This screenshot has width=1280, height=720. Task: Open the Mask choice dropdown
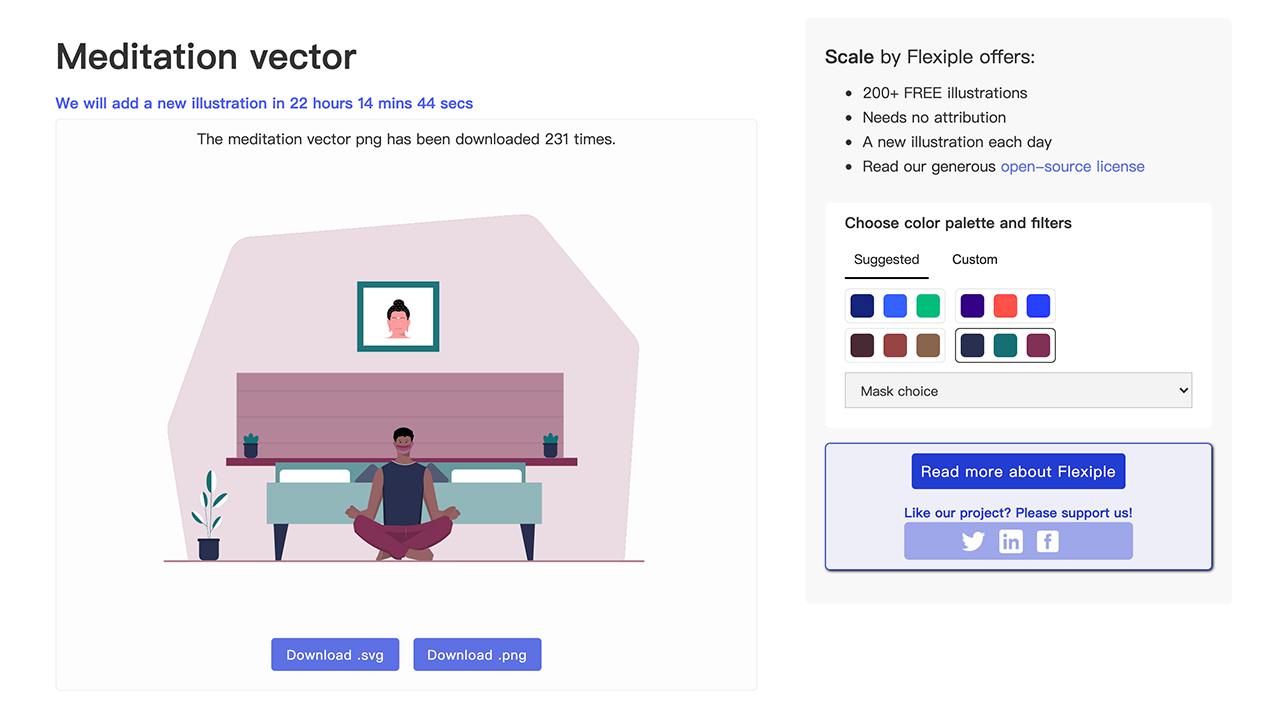pyautogui.click(x=1018, y=391)
